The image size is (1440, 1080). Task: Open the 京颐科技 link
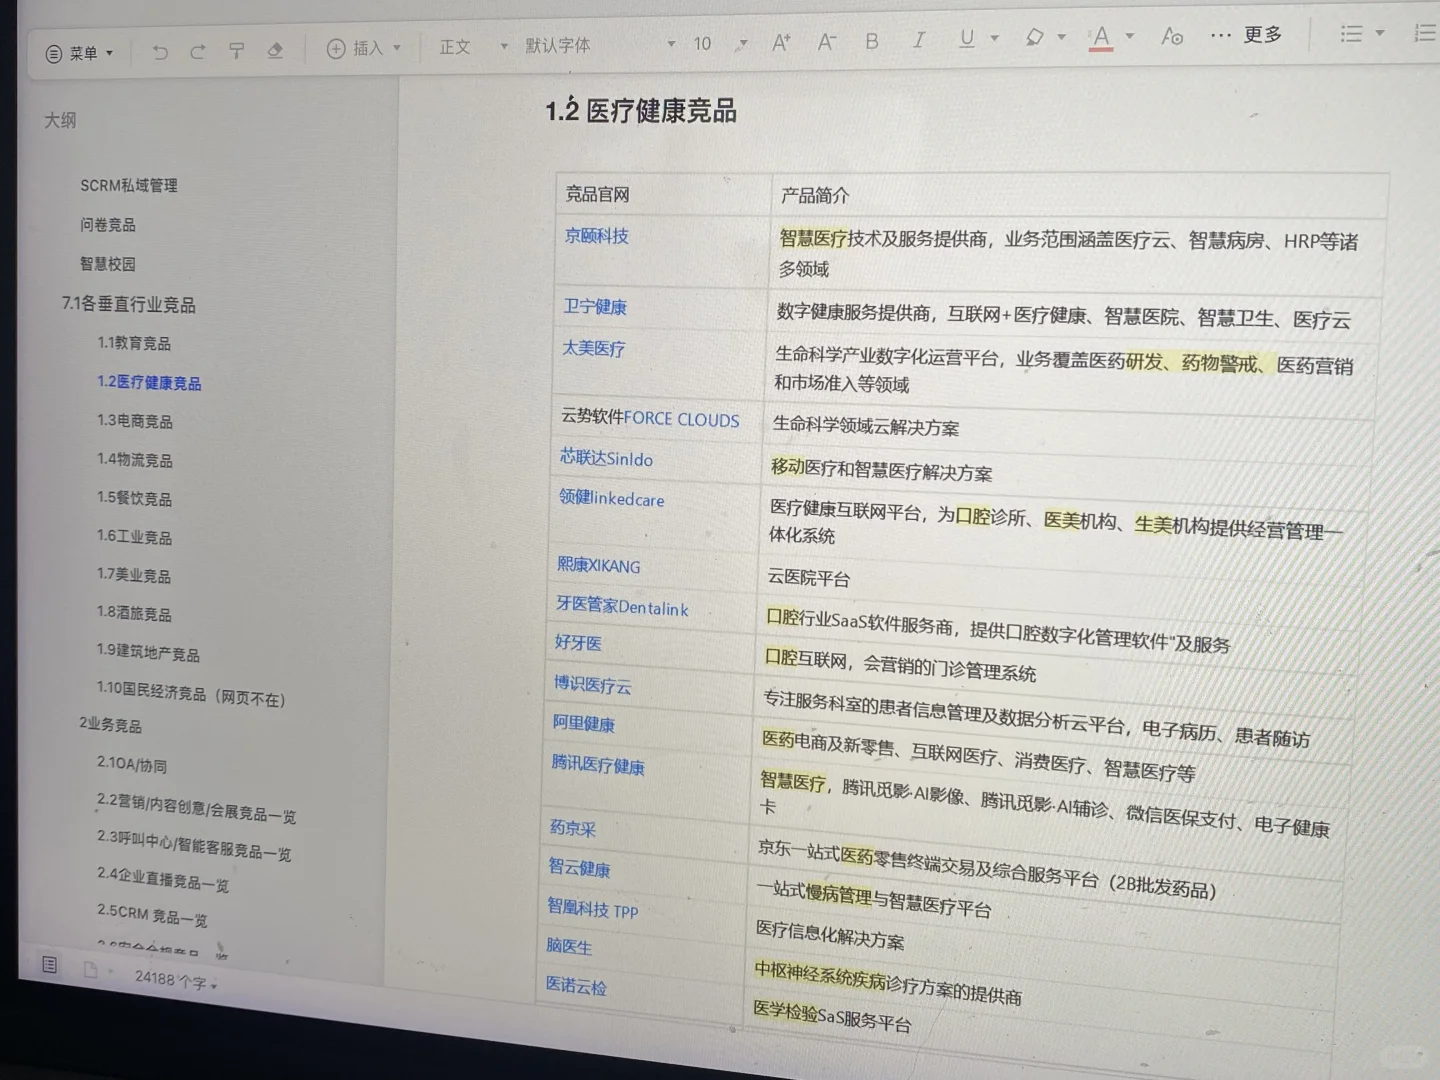click(597, 237)
